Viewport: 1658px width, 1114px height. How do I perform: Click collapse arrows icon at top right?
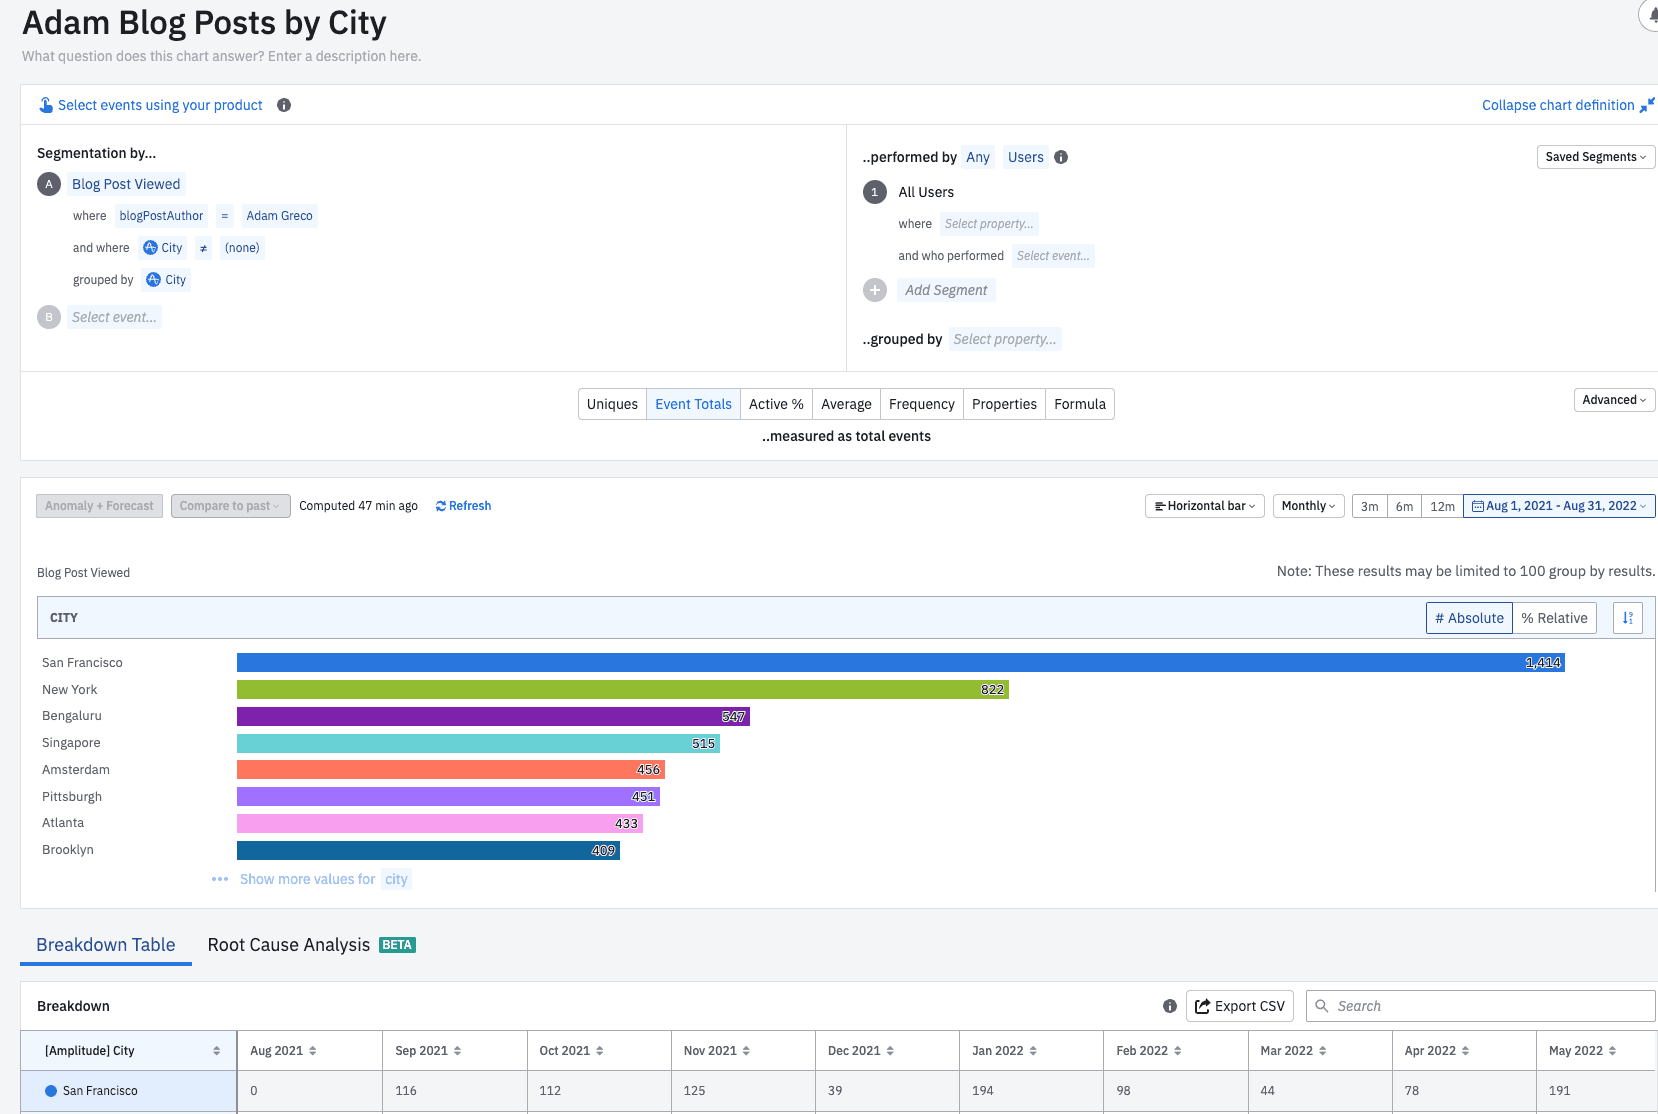coord(1647,105)
